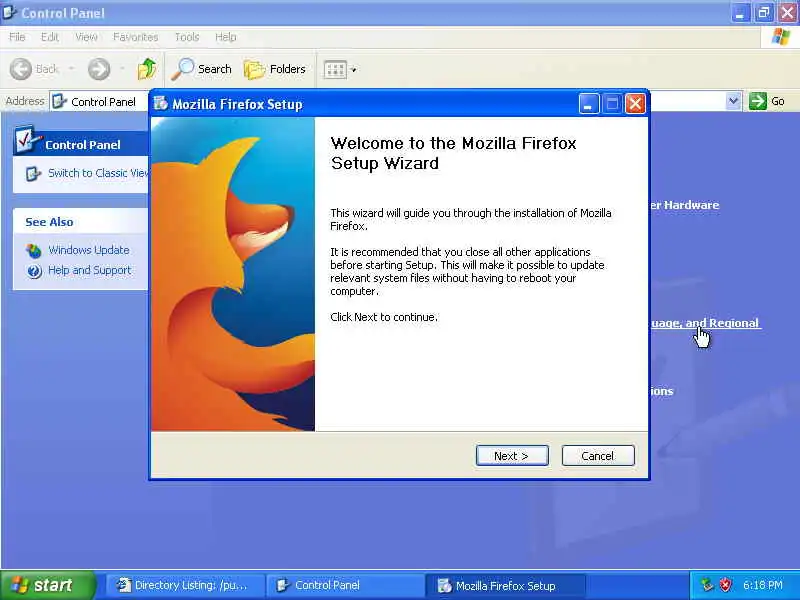This screenshot has width=800, height=600.
Task: Click the red security shield tray icon
Action: pyautogui.click(x=726, y=585)
